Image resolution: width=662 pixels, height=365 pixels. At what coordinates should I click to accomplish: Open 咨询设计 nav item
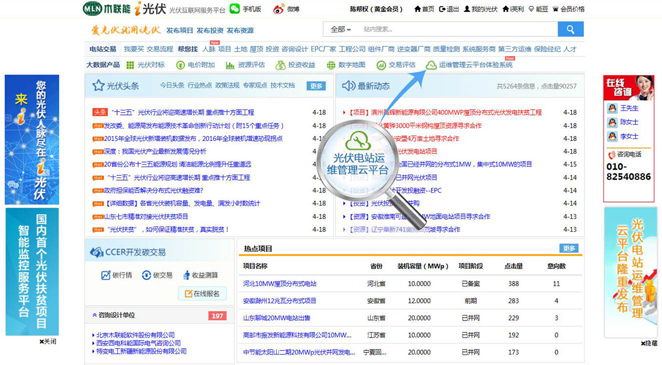(295, 49)
